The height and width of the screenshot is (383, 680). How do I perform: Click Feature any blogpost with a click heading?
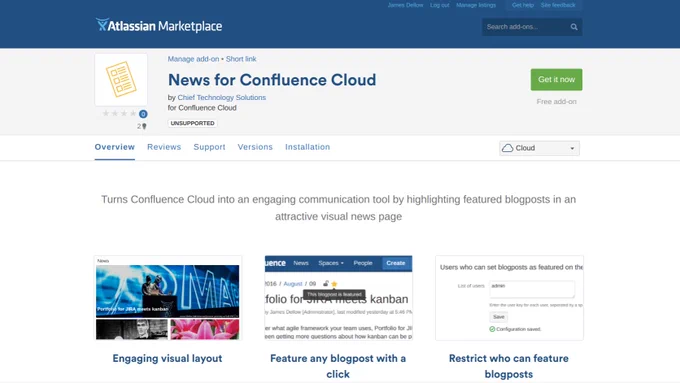point(338,366)
